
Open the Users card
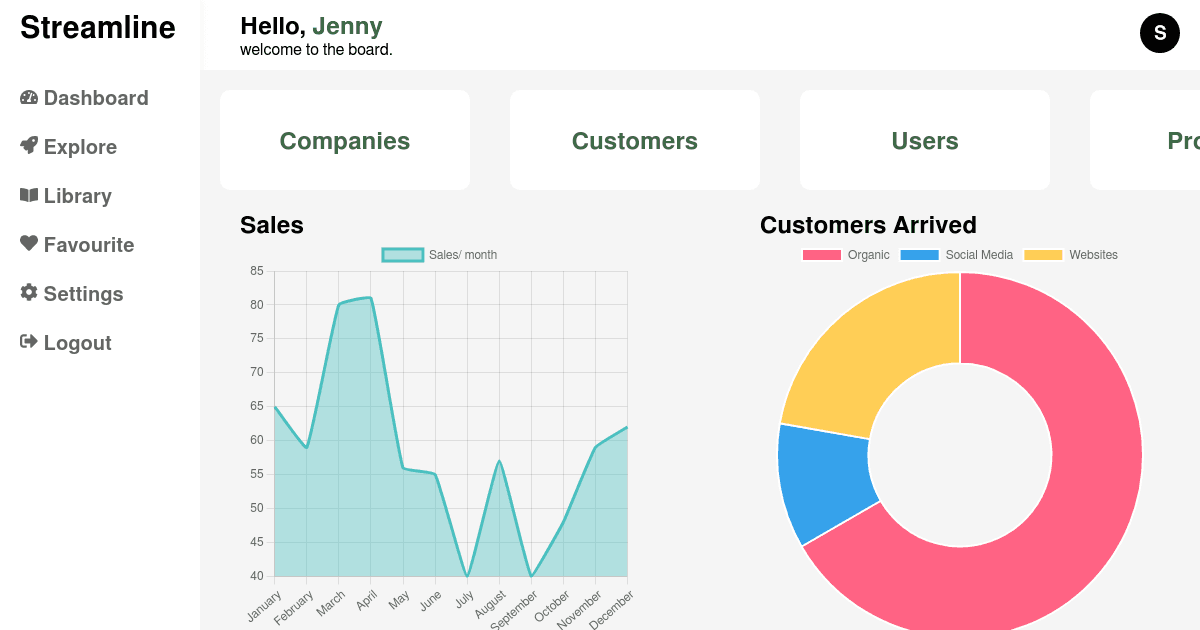coord(925,140)
